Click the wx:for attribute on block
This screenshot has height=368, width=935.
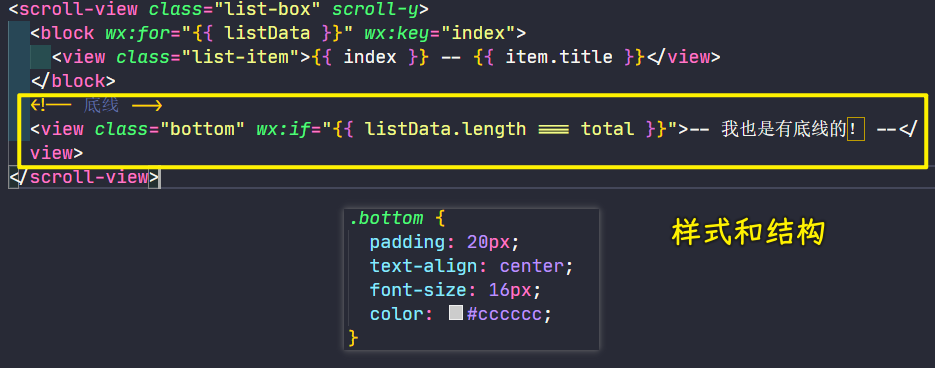[x=137, y=33]
